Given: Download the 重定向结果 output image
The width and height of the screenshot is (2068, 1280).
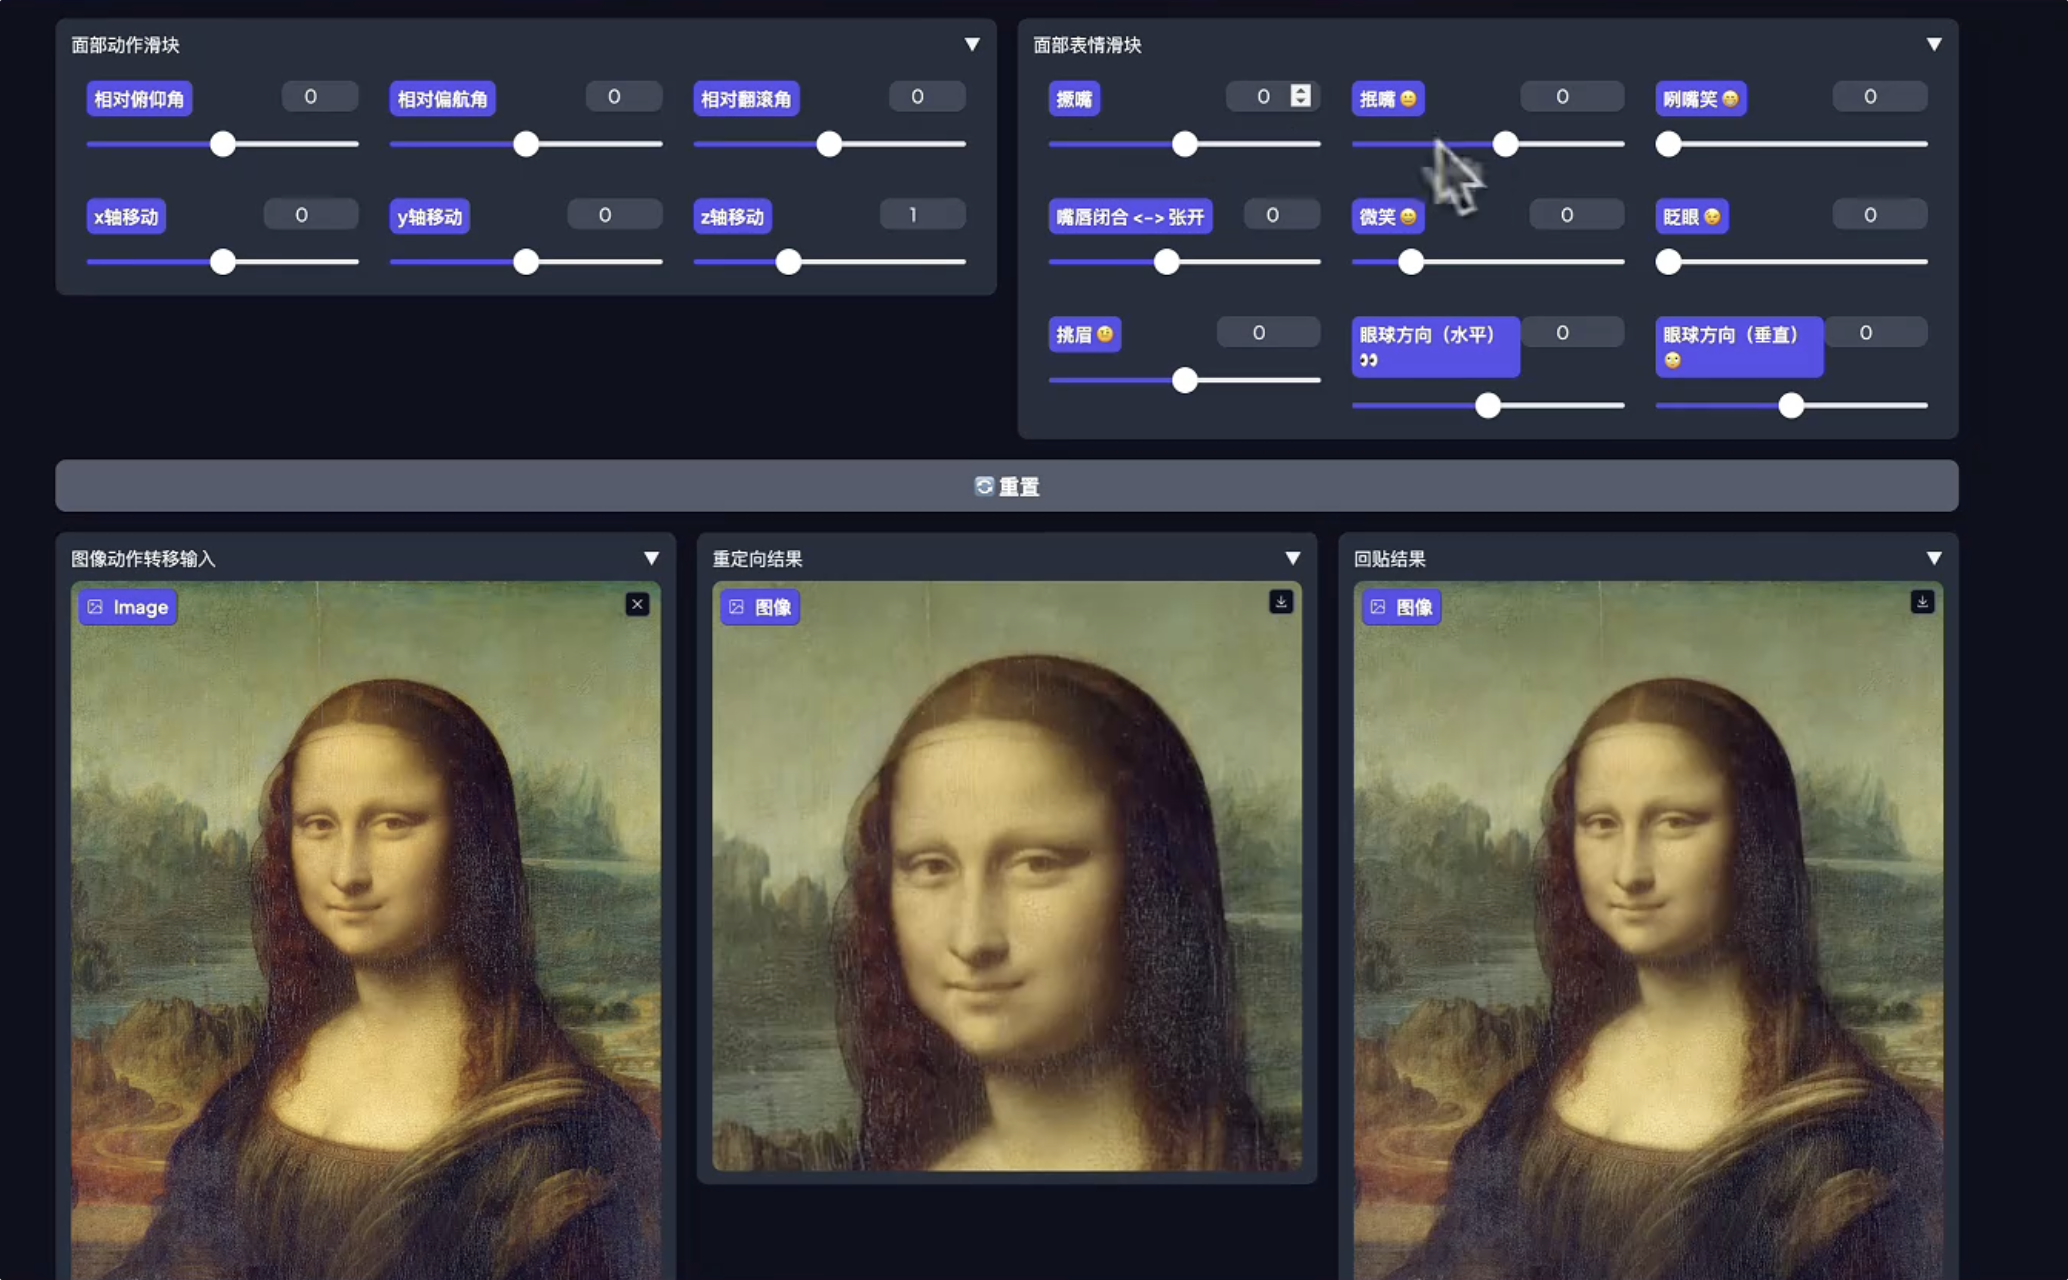Looking at the screenshot, I should point(1280,602).
